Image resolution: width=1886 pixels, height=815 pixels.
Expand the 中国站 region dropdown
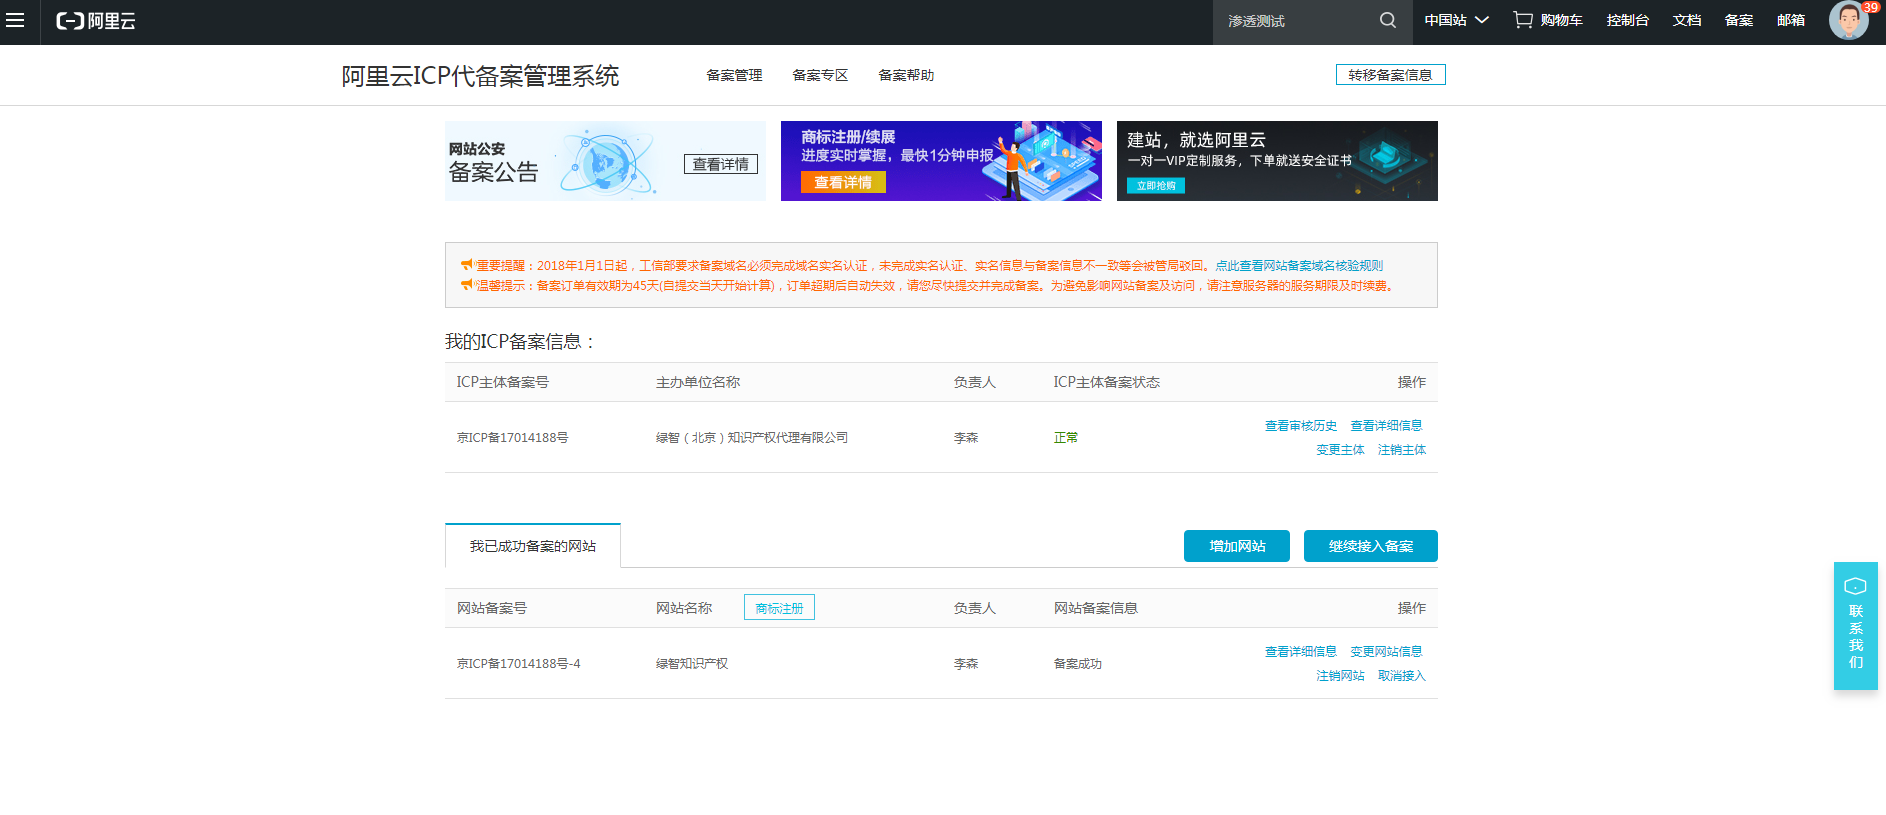click(x=1457, y=20)
